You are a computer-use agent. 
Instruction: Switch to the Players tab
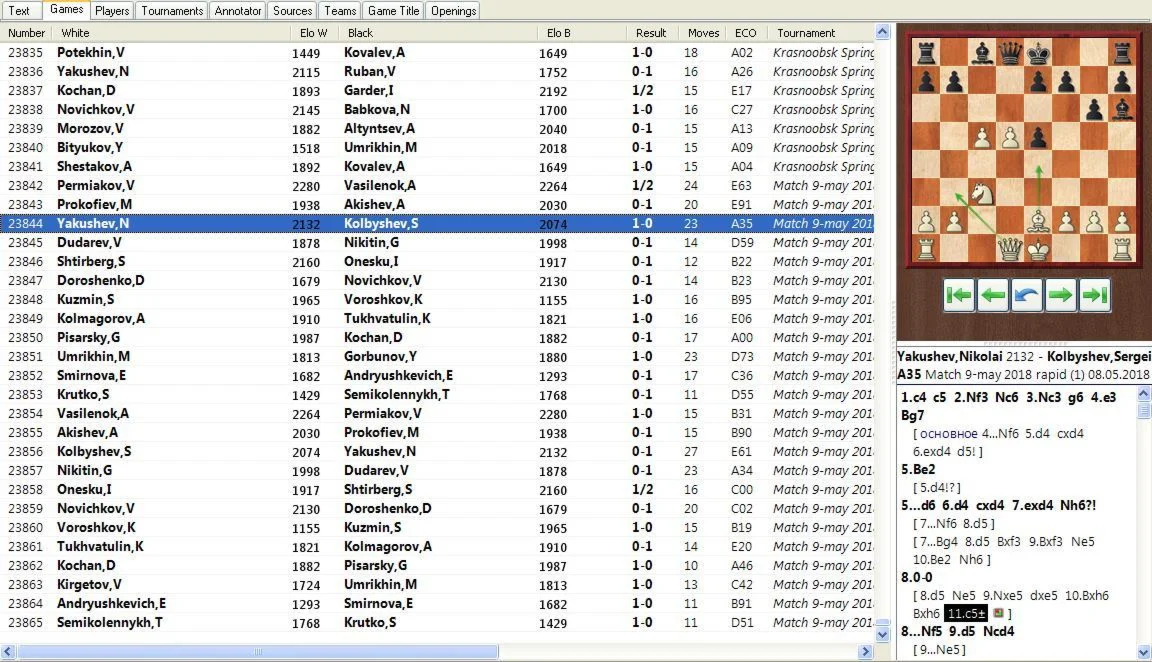[x=112, y=11]
